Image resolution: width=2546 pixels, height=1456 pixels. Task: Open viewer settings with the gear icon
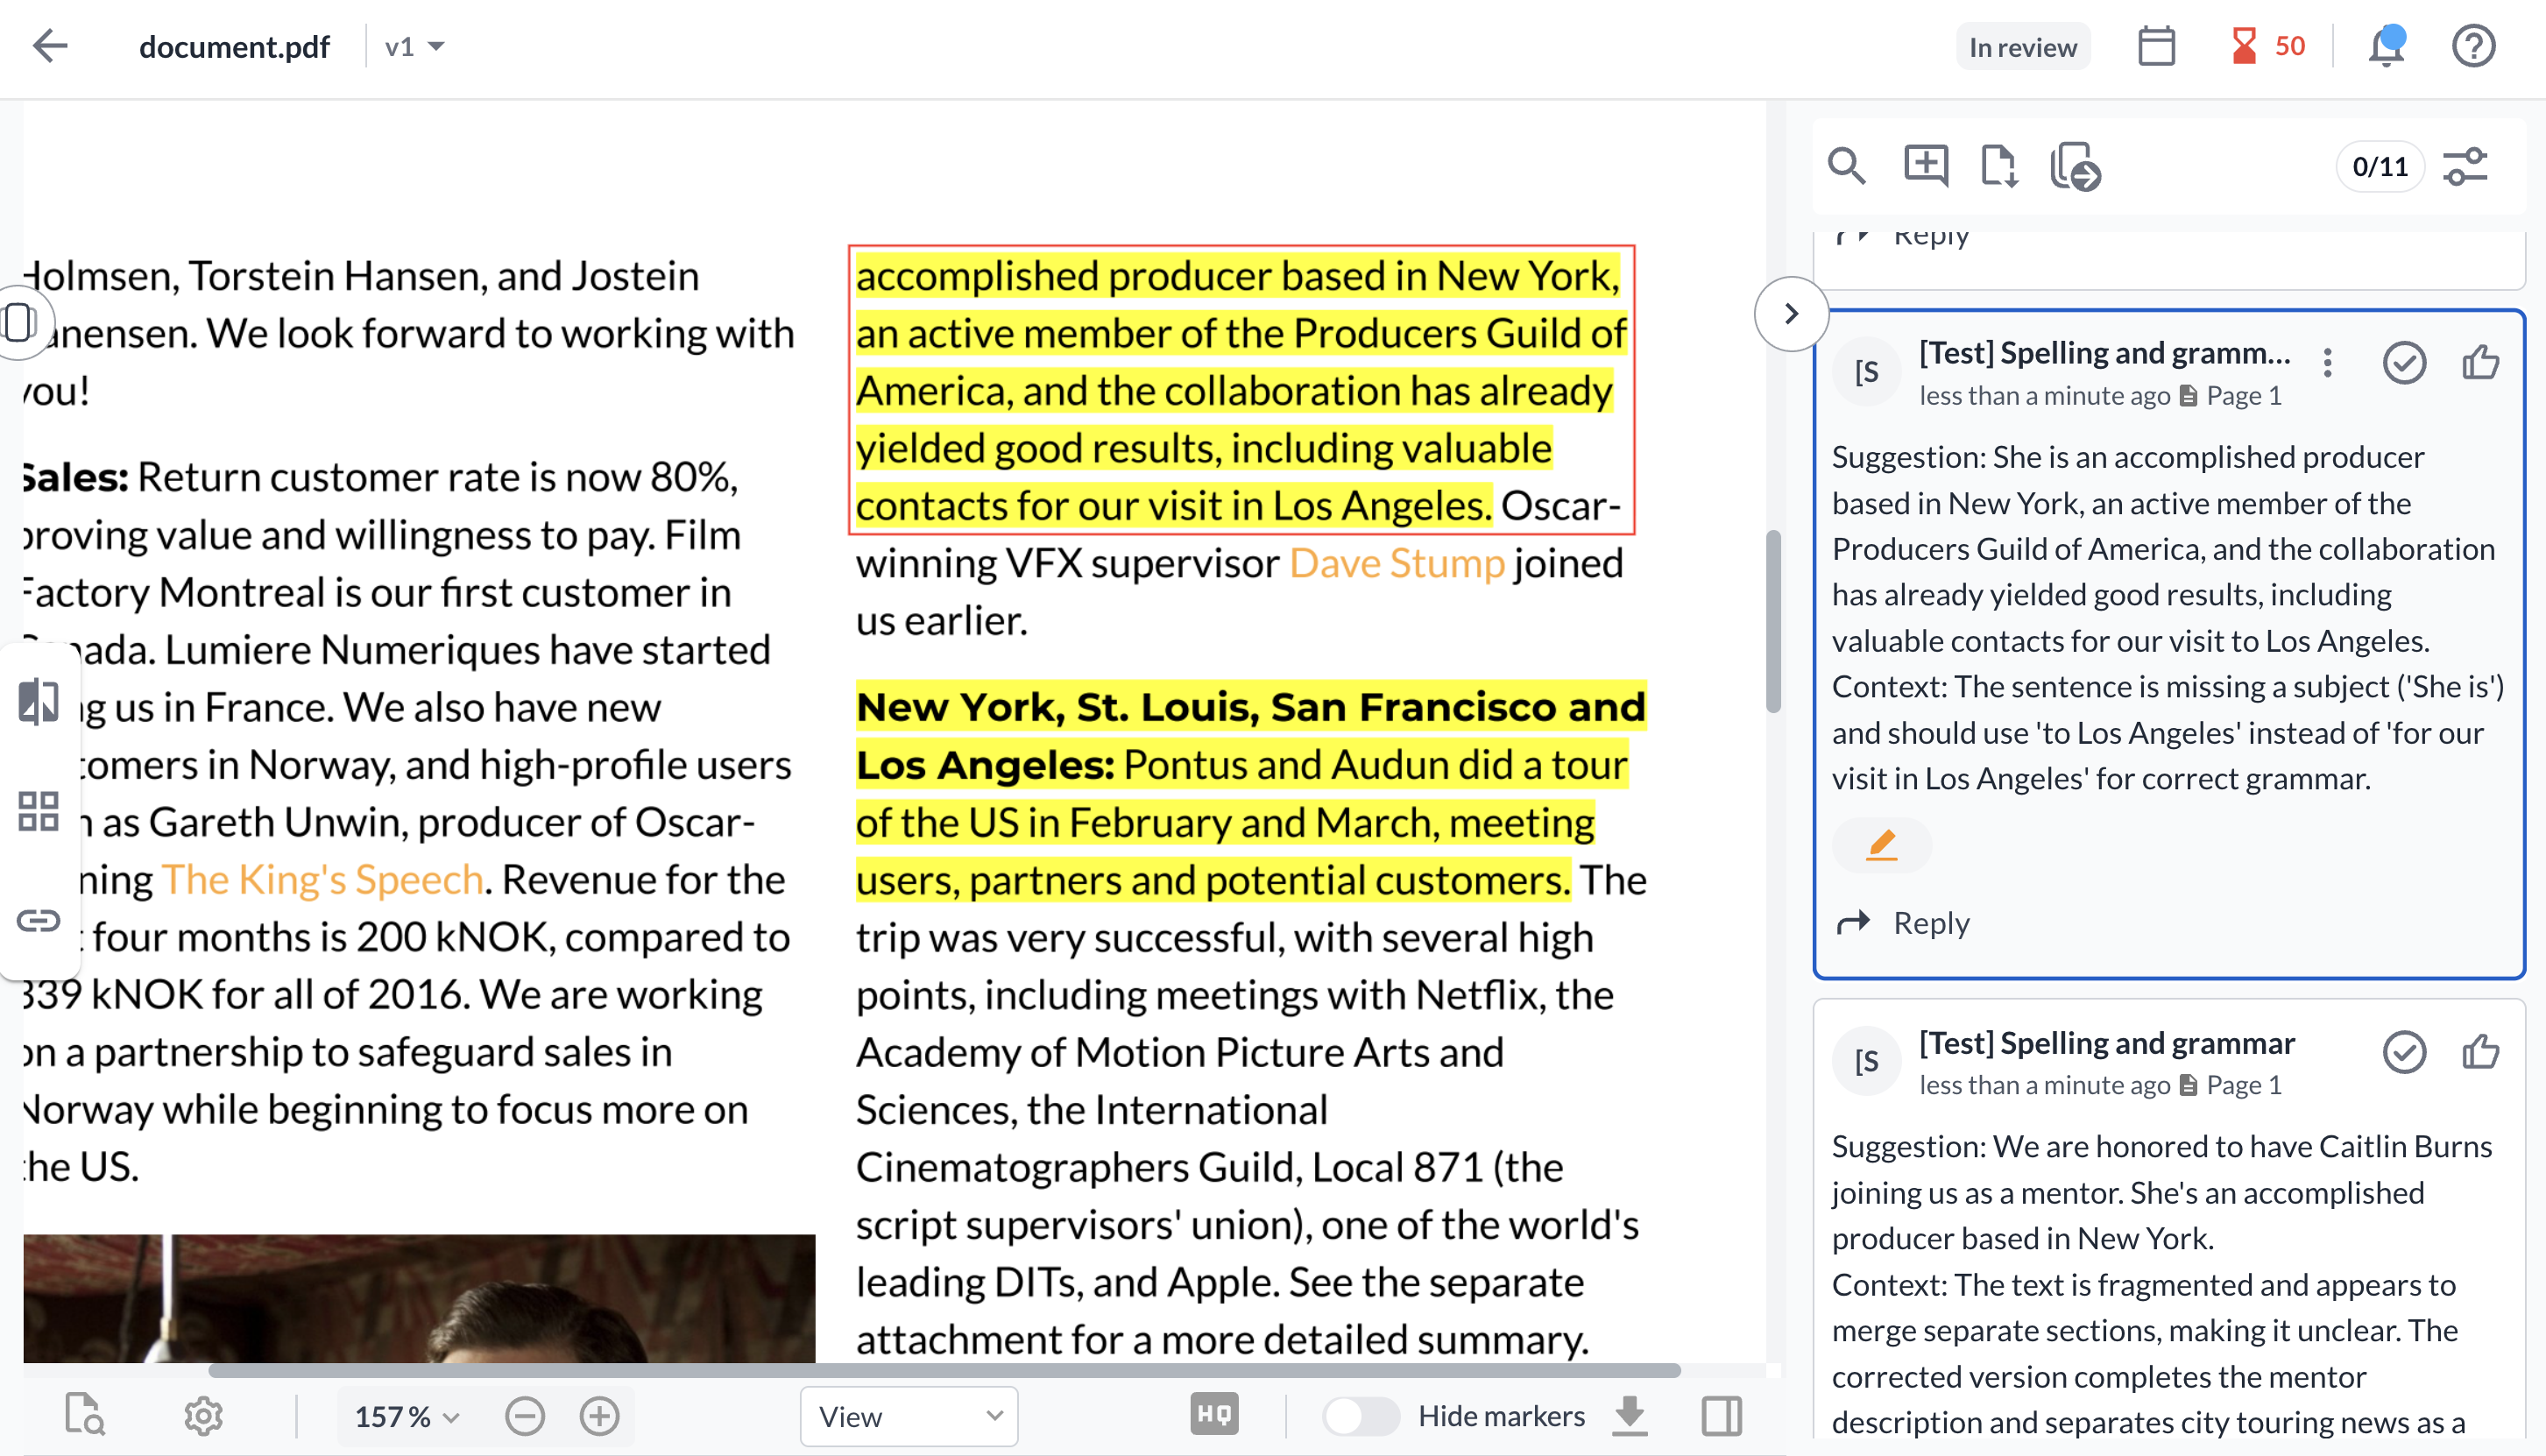pos(203,1415)
